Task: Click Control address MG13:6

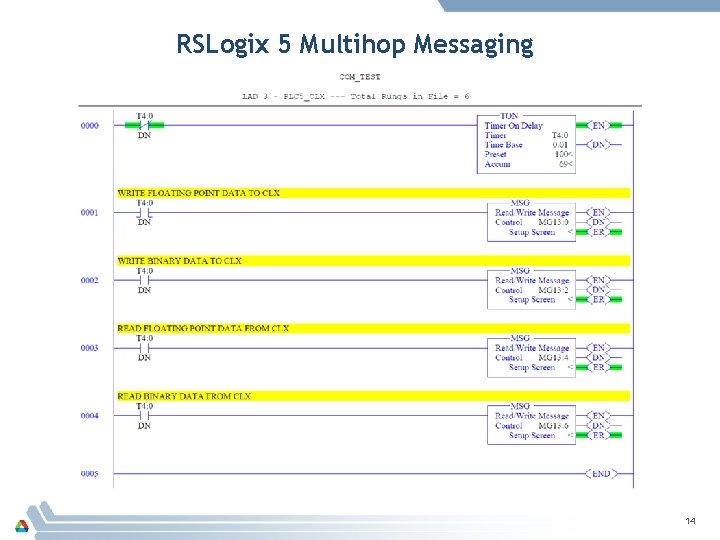Action: [553, 426]
